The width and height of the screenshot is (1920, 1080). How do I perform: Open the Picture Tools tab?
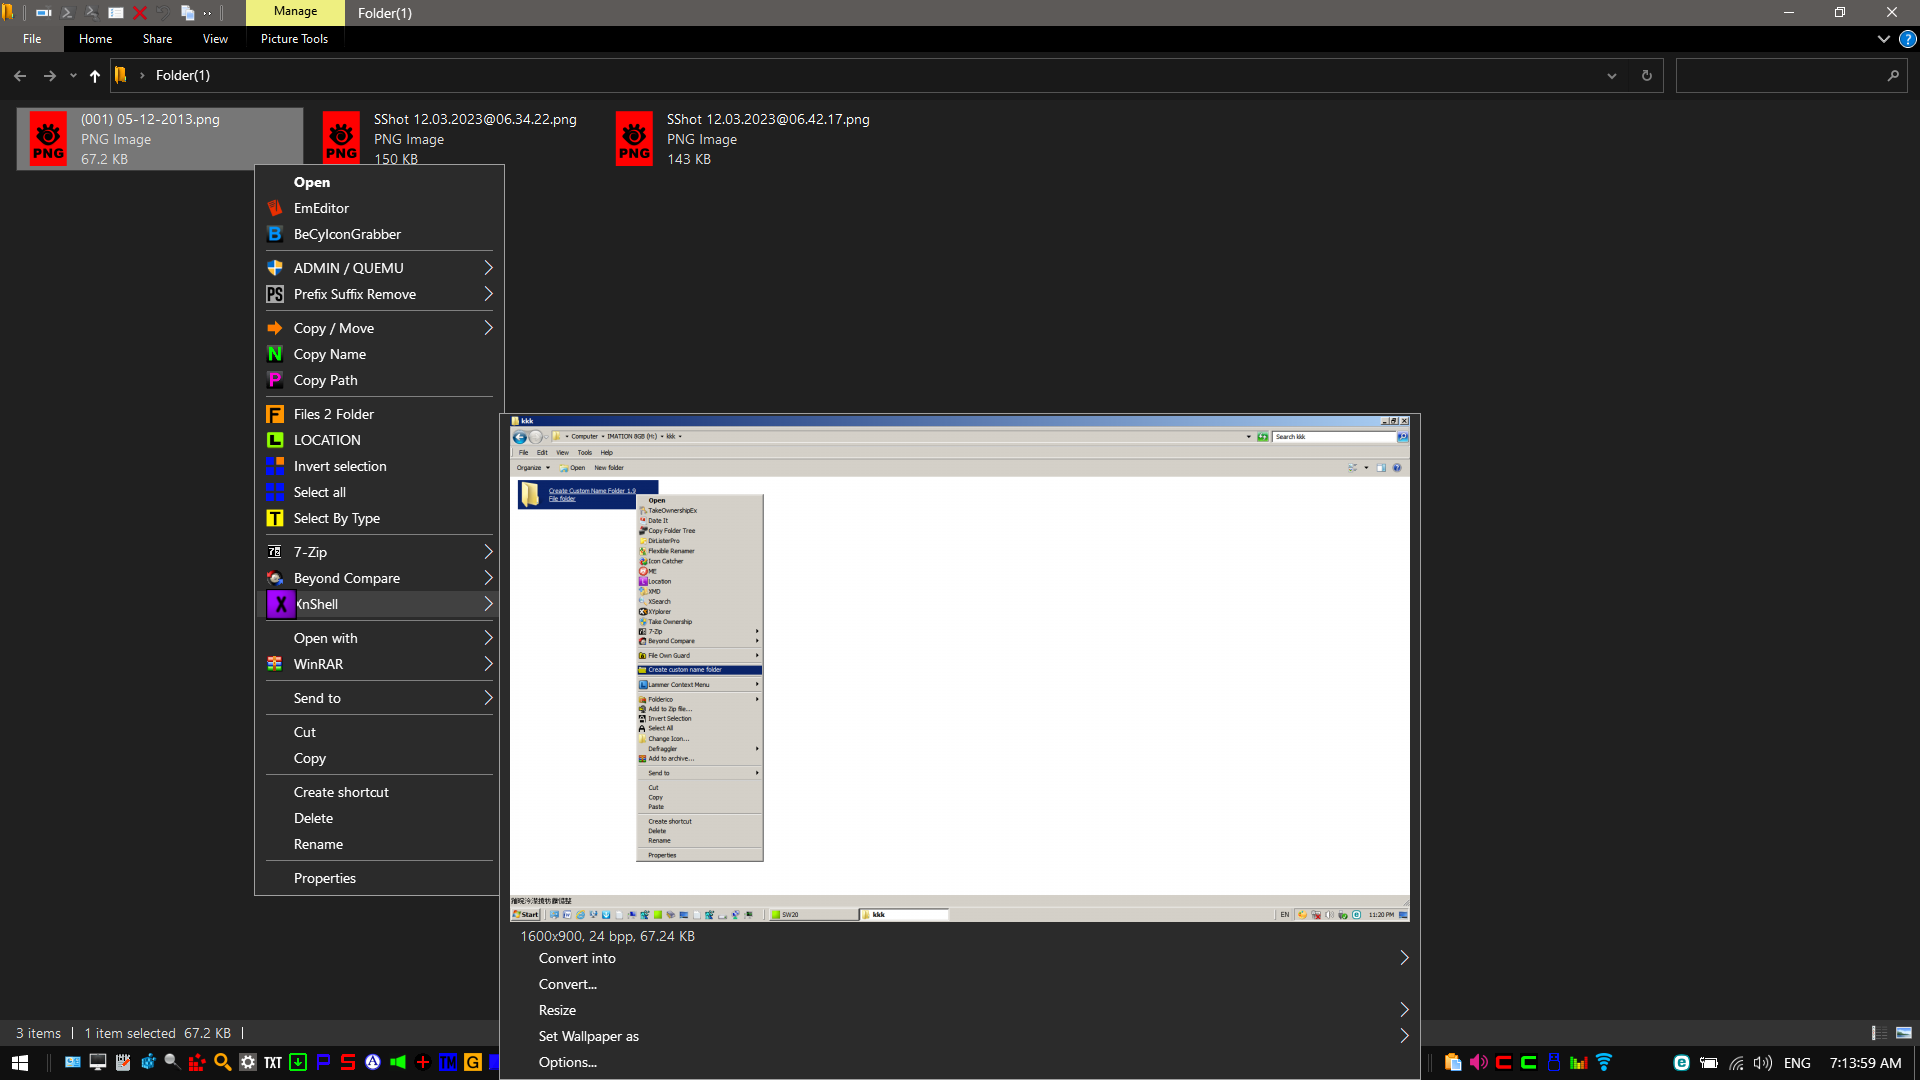coord(294,39)
